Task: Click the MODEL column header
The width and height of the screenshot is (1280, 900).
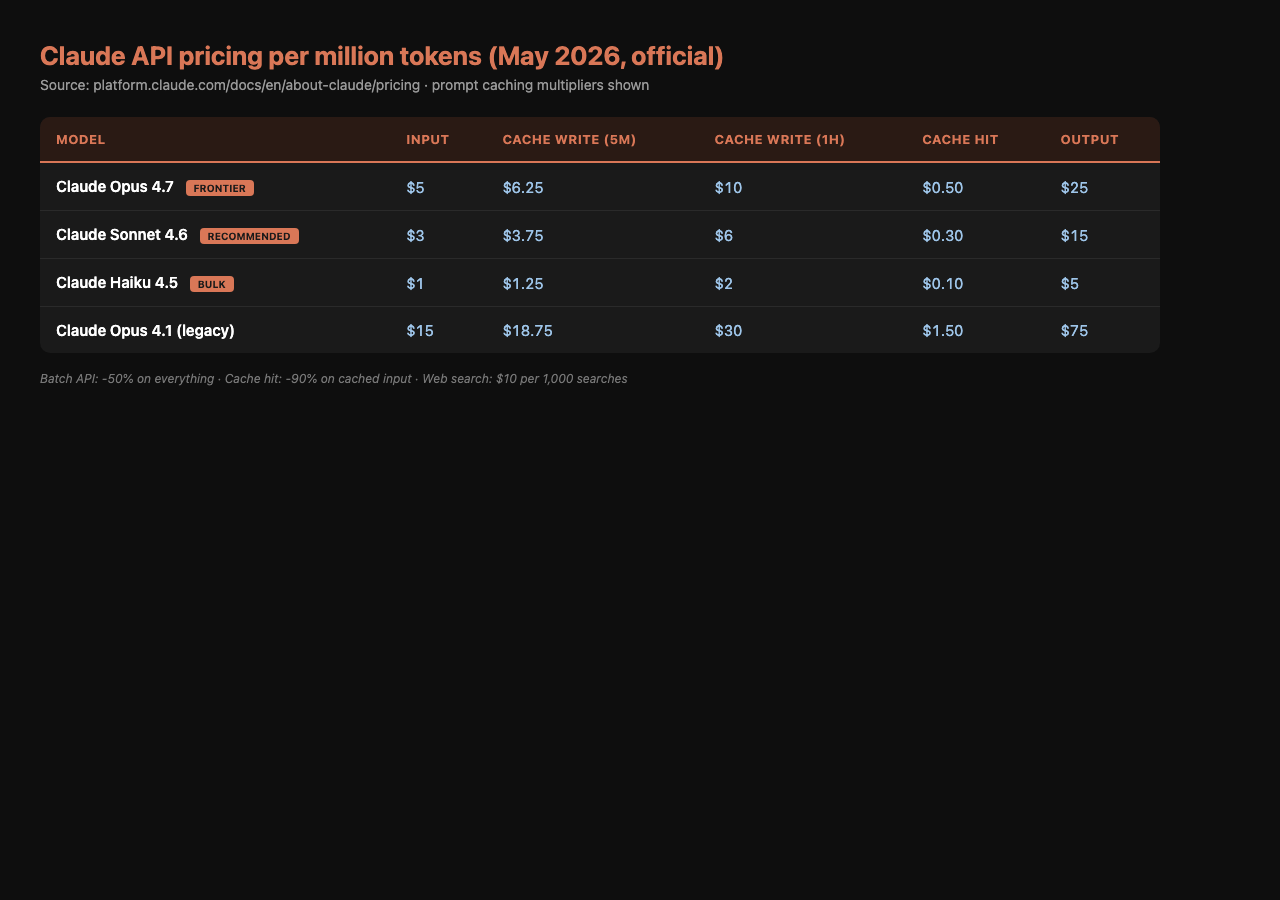Action: click(x=81, y=140)
